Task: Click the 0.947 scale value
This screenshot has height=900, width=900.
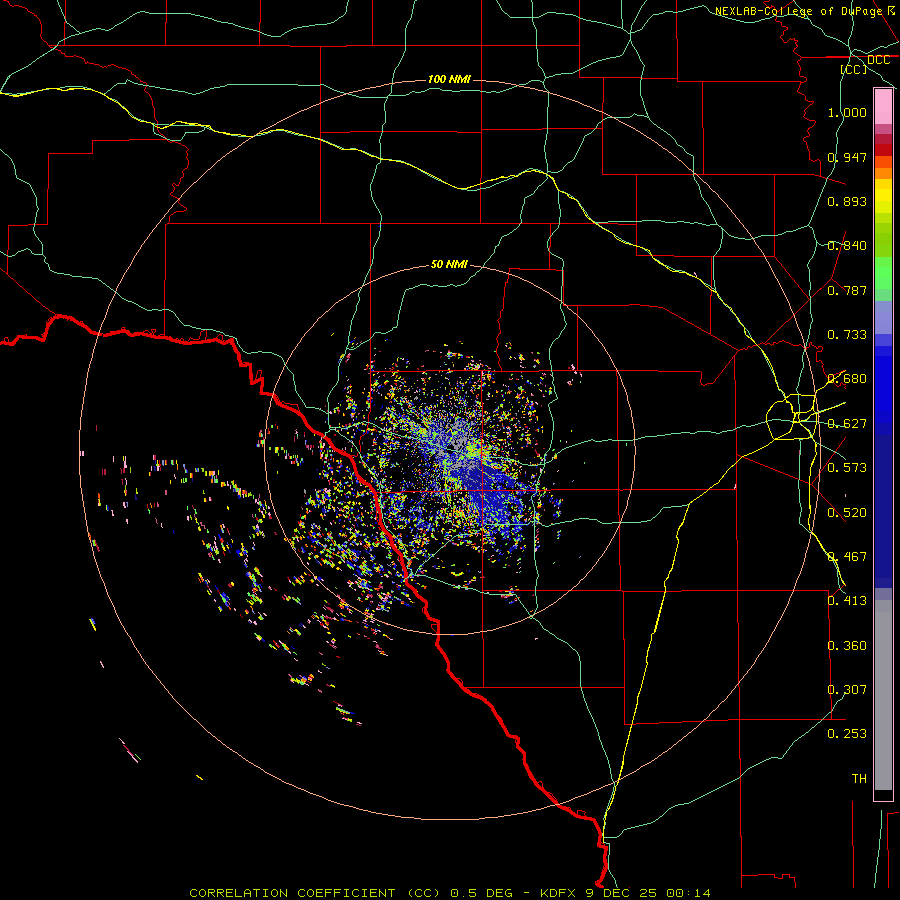Action: click(847, 157)
